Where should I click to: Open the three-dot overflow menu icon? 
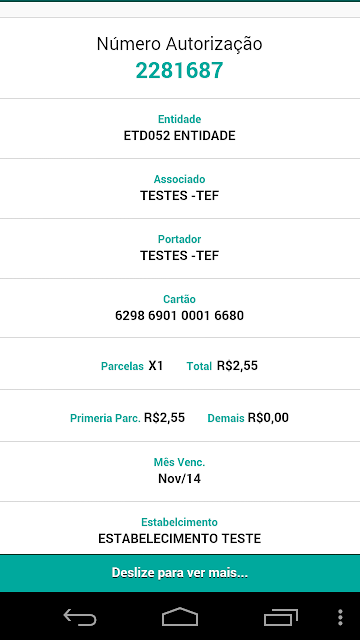340,617
